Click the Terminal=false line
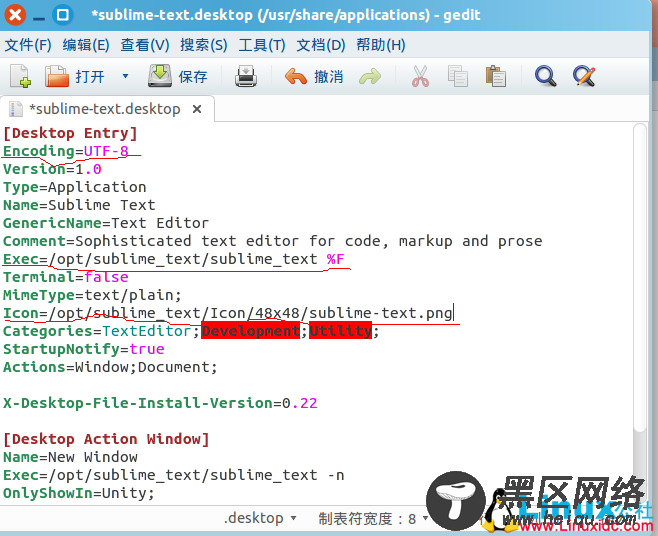658x536 pixels. [65, 277]
